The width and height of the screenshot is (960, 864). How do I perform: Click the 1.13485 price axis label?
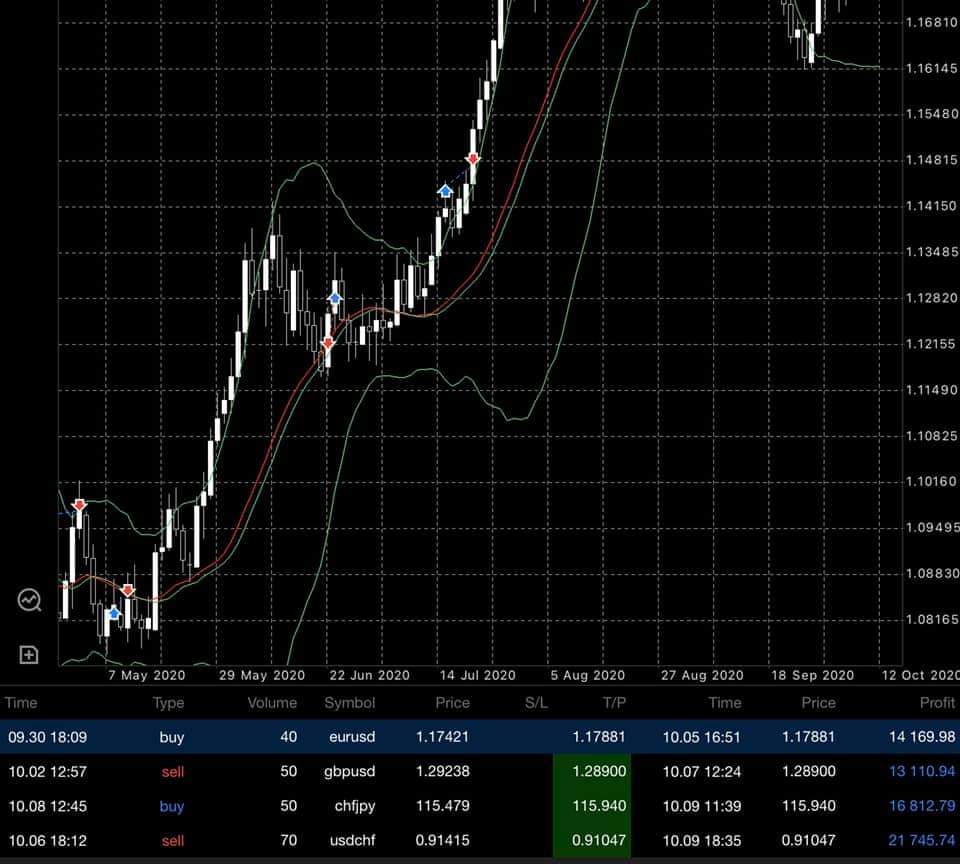pyautogui.click(x=932, y=252)
